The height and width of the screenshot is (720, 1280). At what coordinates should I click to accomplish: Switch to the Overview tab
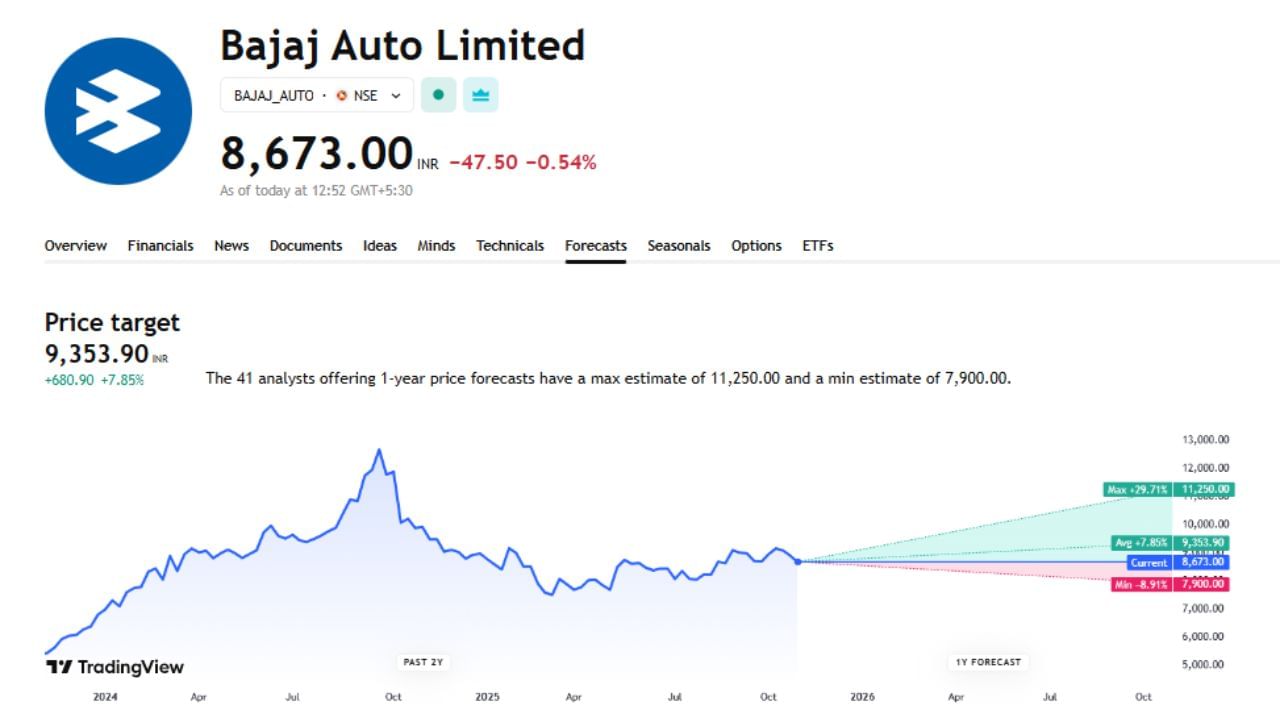click(75, 246)
